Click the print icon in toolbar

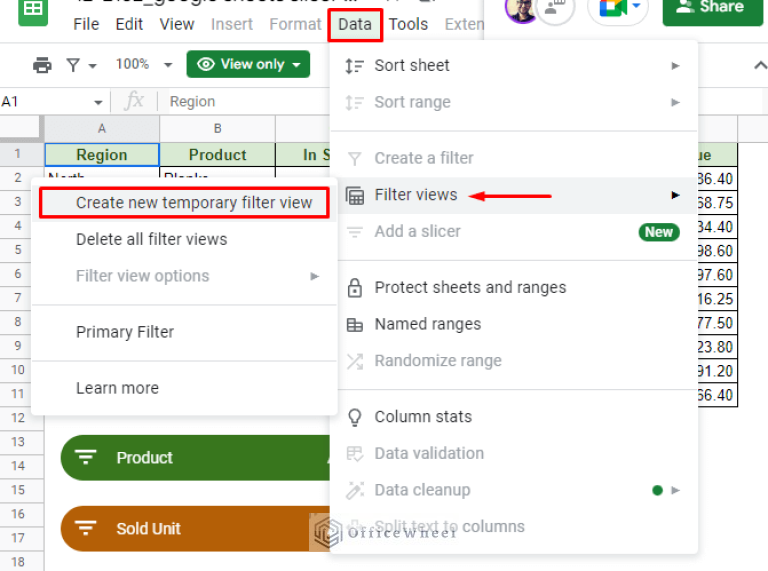point(42,65)
